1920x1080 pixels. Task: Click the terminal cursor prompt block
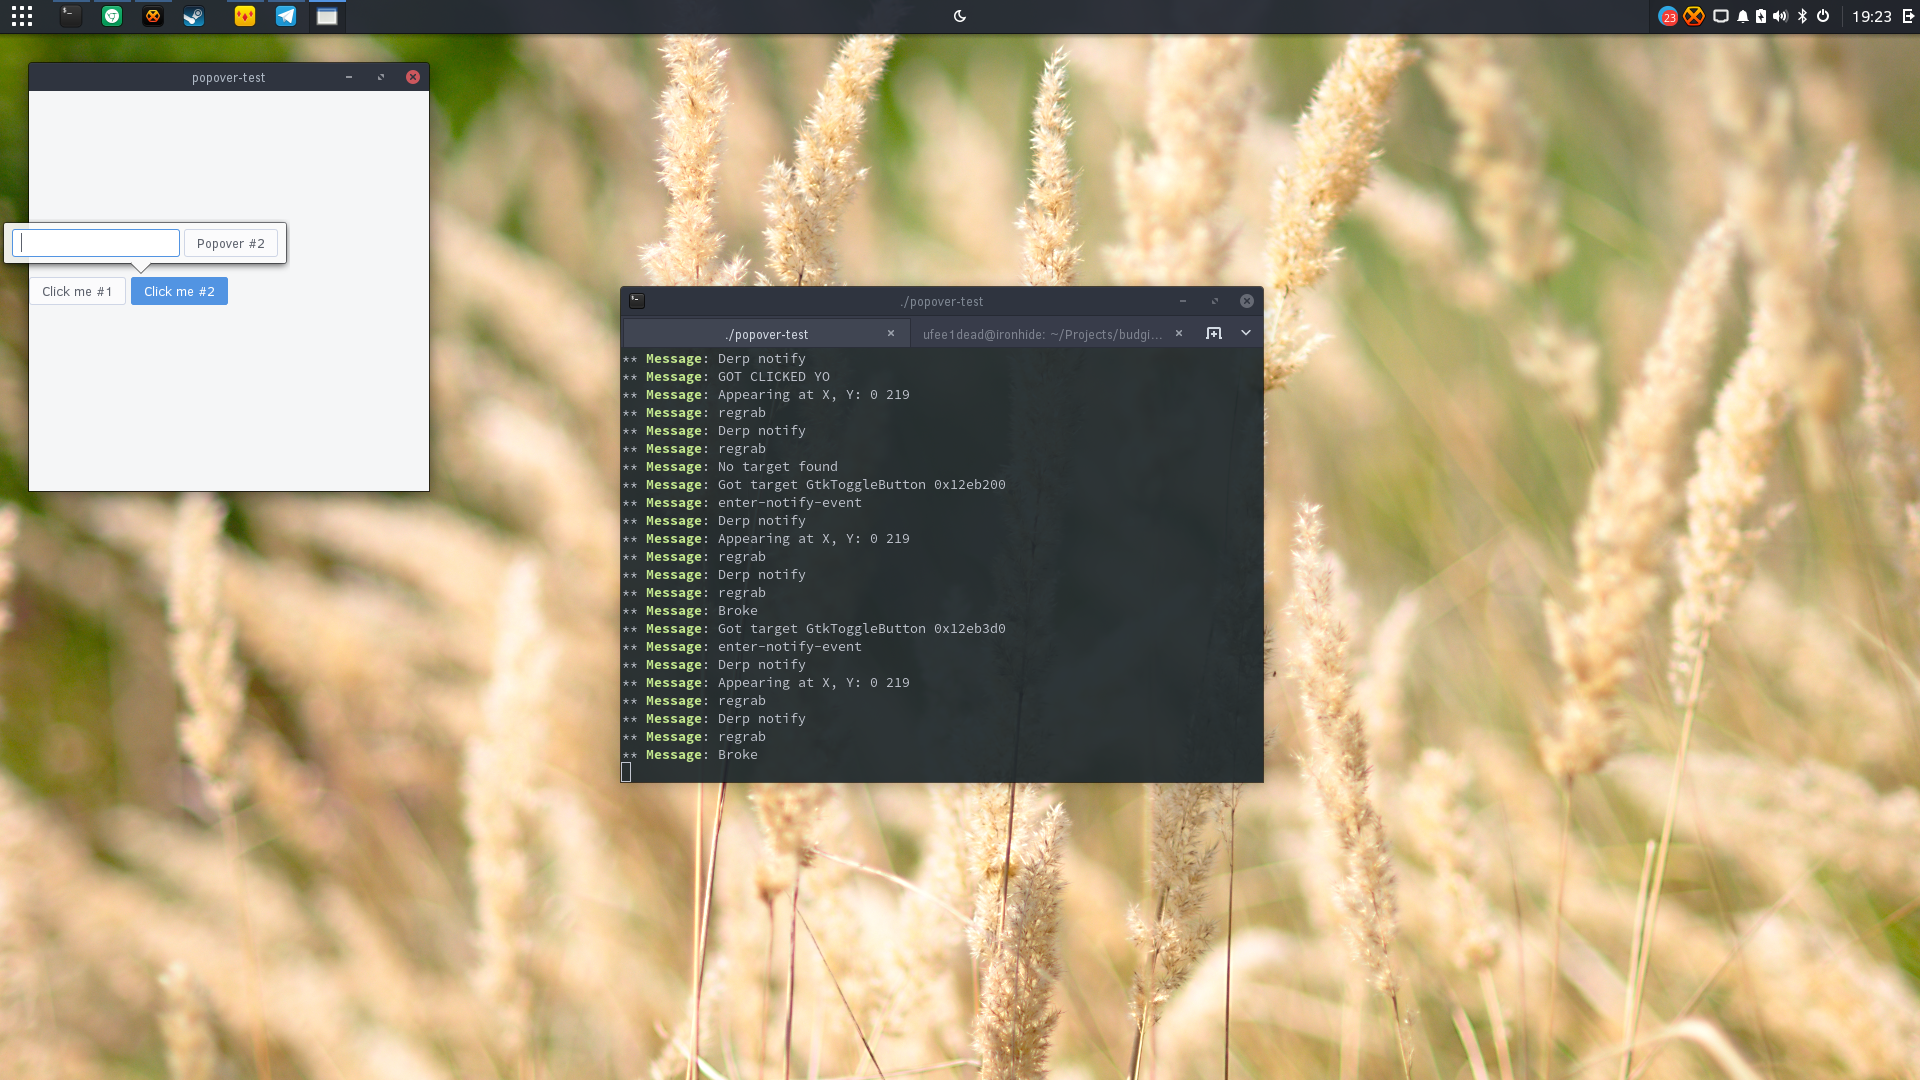coord(626,772)
